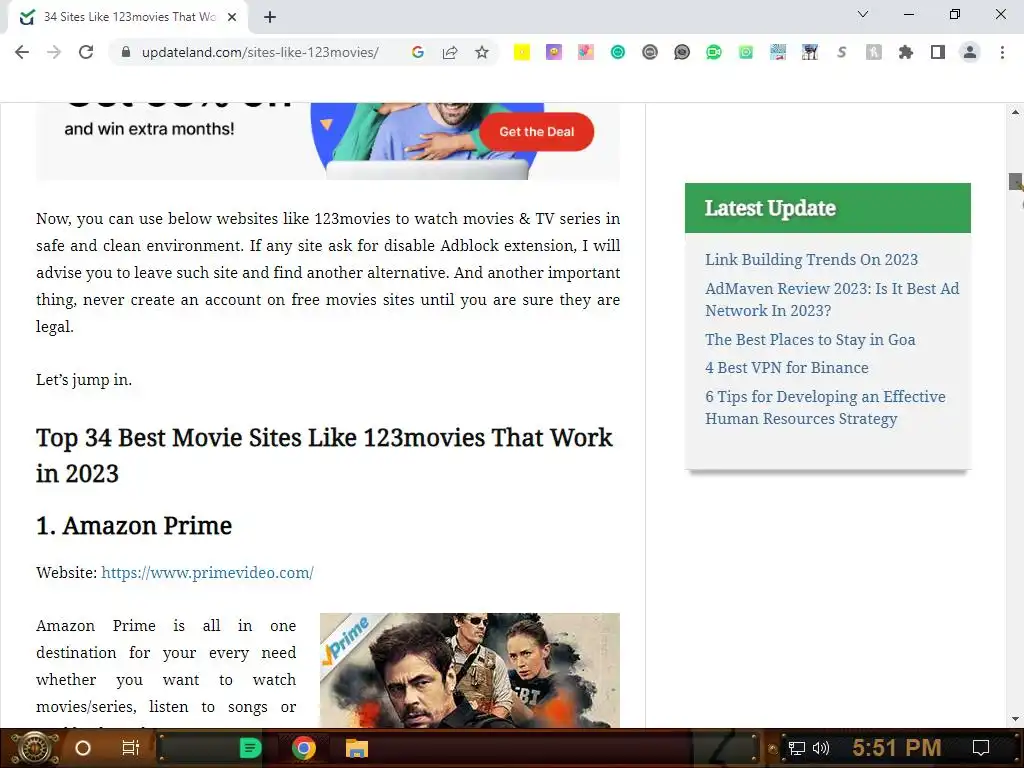This screenshot has height=768, width=1024.
Task: Open a new browser tab
Action: pyautogui.click(x=270, y=17)
